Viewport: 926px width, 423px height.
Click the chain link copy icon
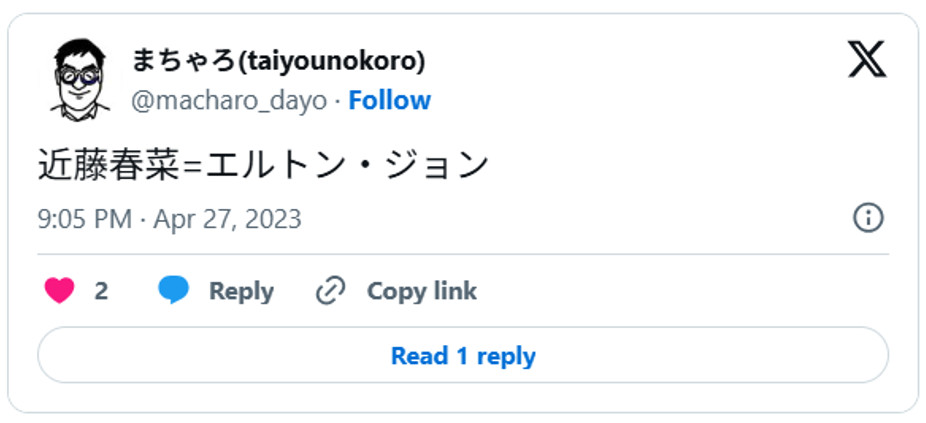click(x=330, y=291)
